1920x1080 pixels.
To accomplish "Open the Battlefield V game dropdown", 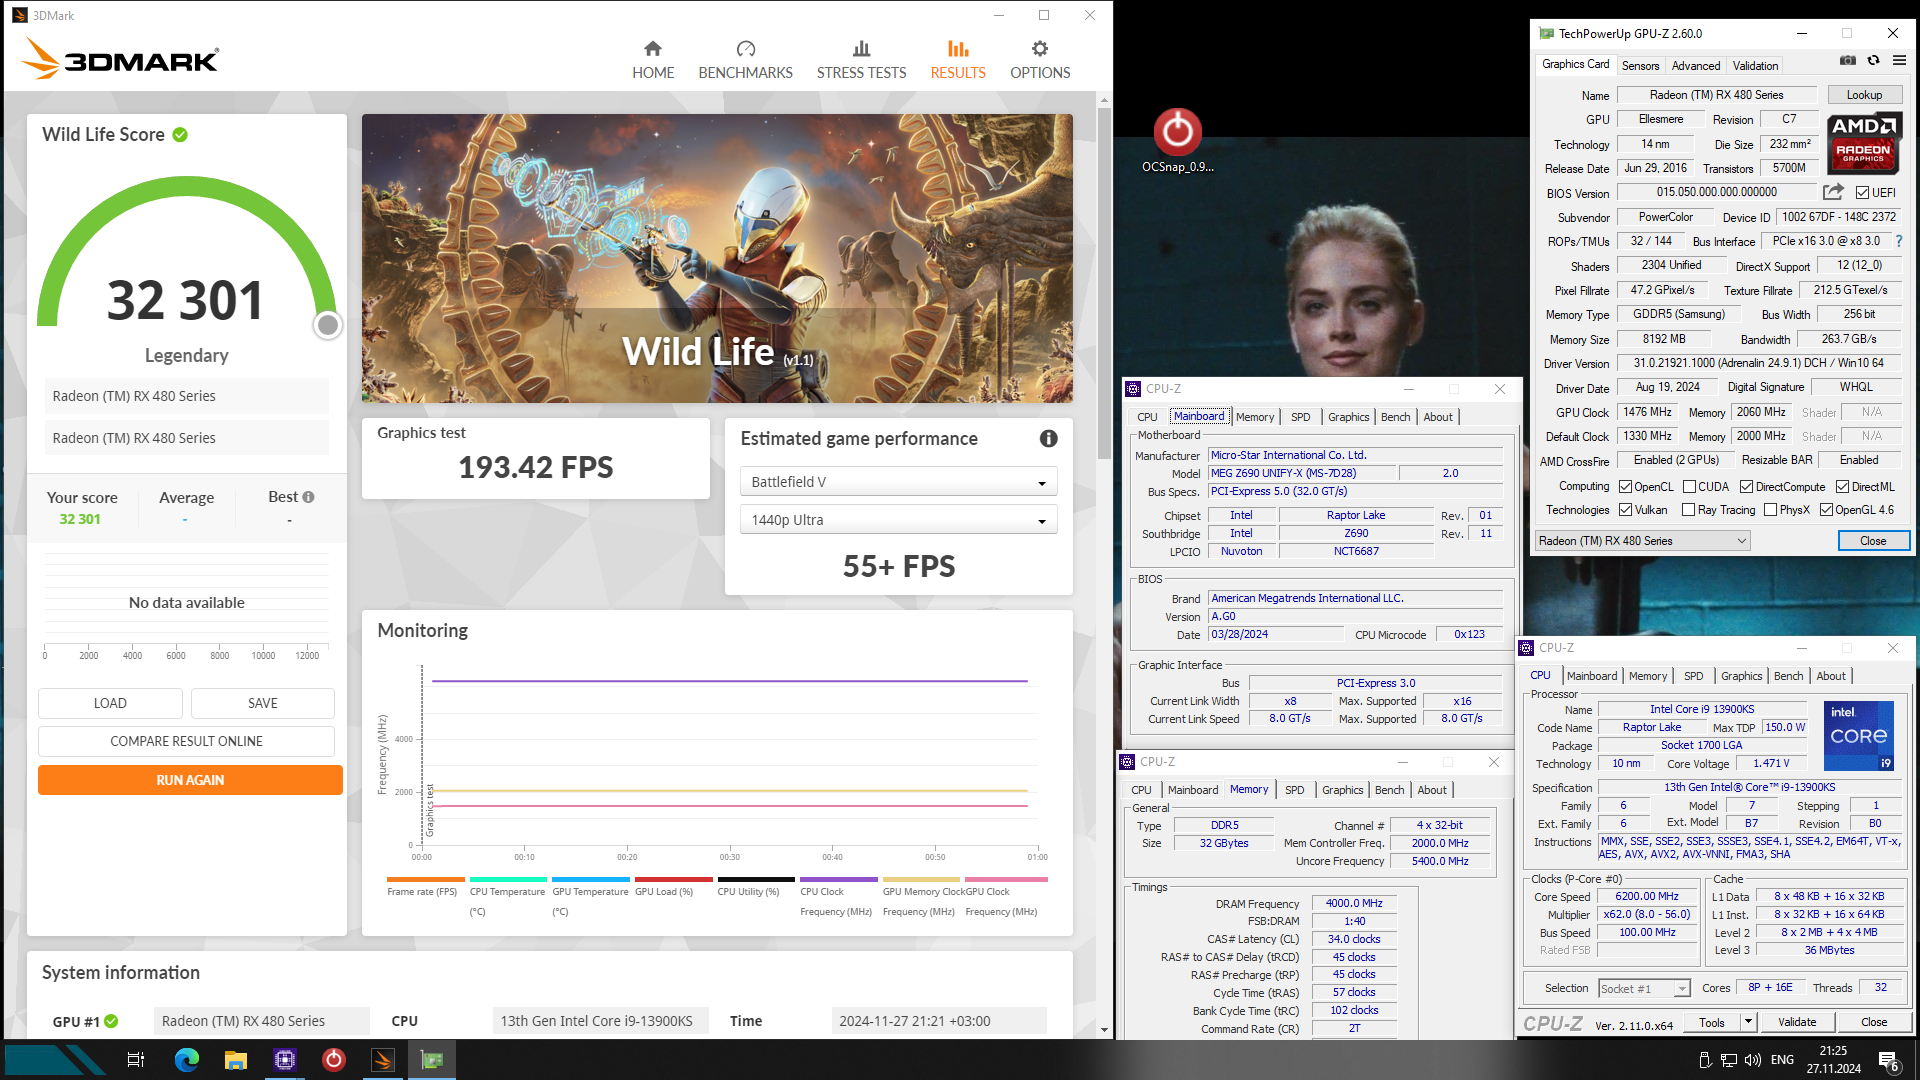I will click(898, 482).
